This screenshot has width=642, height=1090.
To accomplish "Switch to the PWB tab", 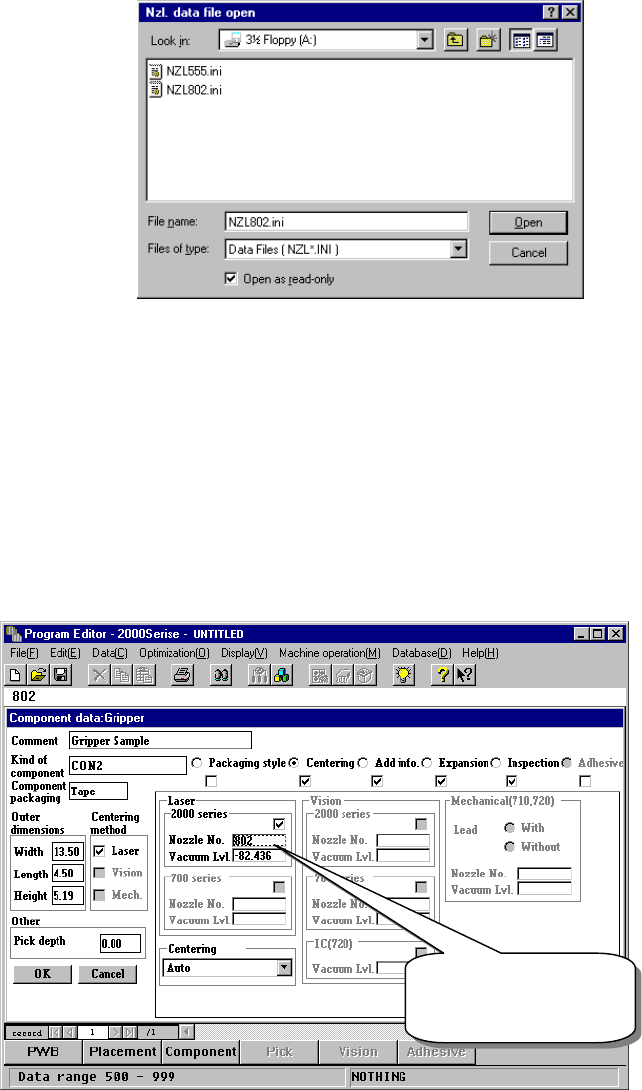I will click(x=43, y=1052).
